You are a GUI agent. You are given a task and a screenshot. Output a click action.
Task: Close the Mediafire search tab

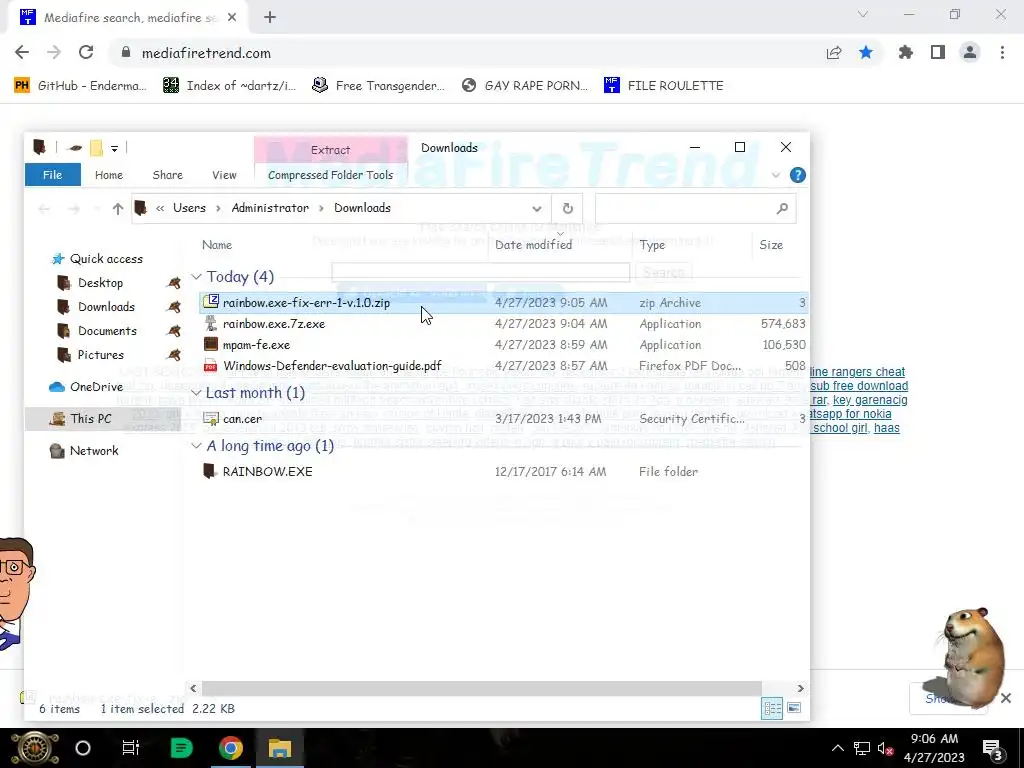232,18
